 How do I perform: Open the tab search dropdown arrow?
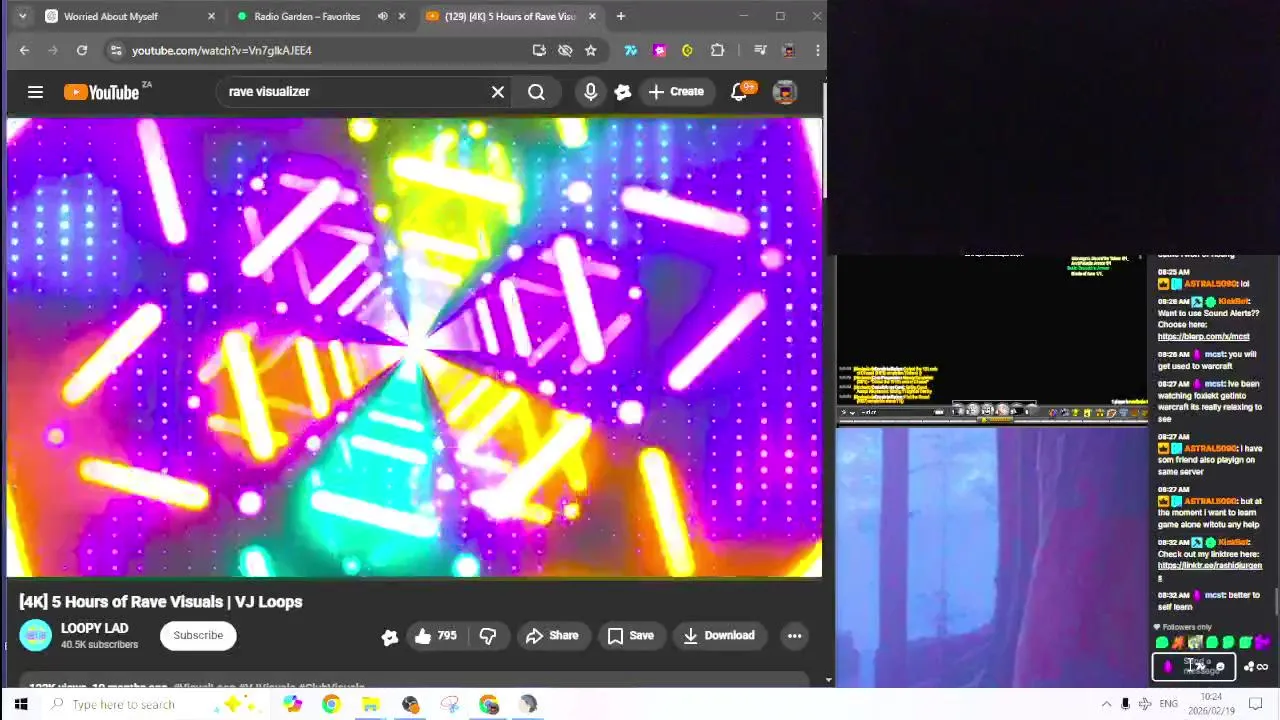[22, 16]
